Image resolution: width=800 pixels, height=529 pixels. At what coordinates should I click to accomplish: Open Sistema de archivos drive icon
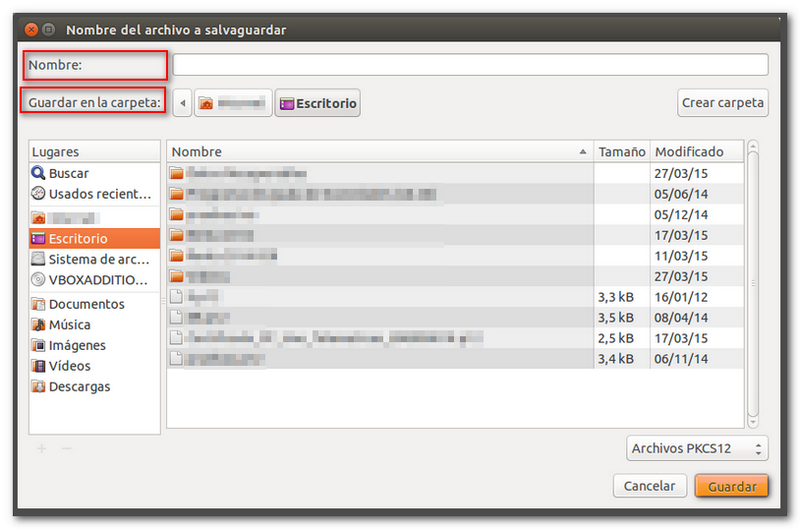pos(39,260)
